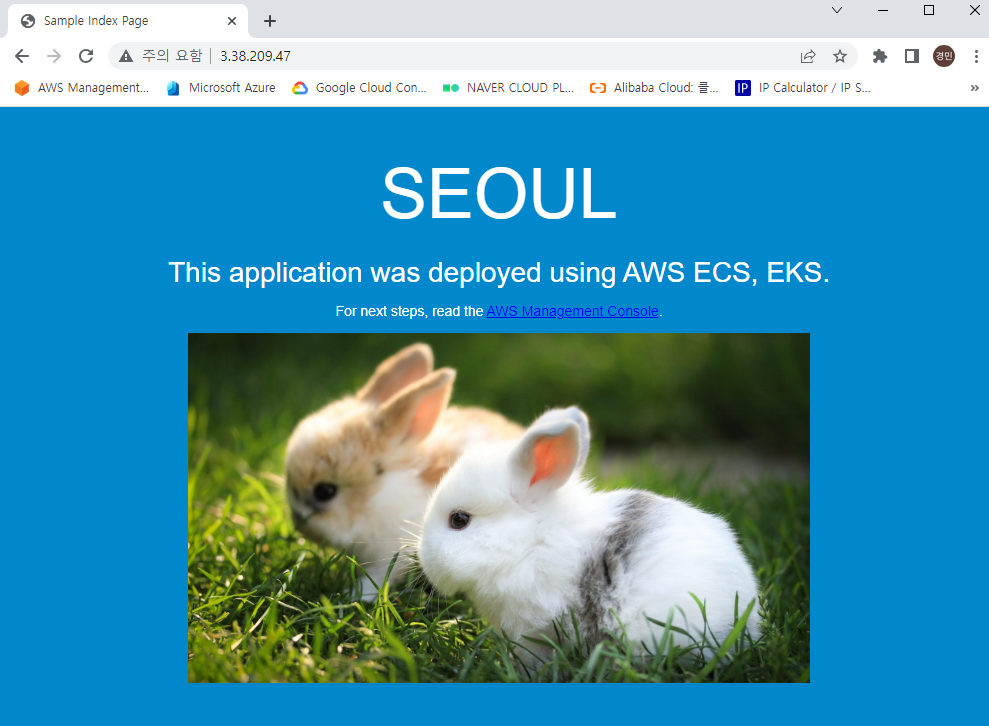Close the Sample Index Page tab

pyautogui.click(x=231, y=21)
